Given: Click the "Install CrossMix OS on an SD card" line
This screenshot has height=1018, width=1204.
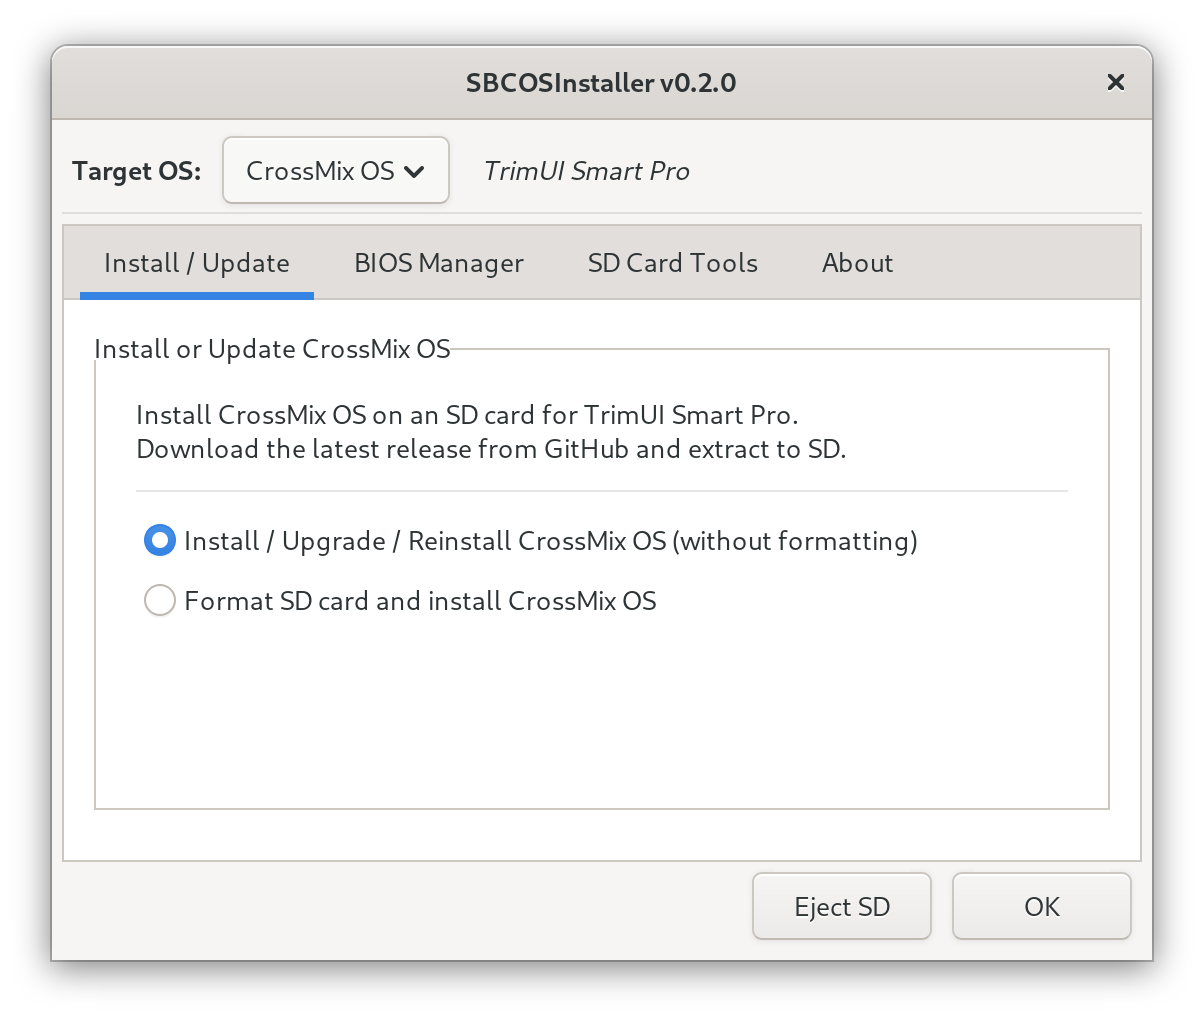Looking at the screenshot, I should tap(467, 415).
